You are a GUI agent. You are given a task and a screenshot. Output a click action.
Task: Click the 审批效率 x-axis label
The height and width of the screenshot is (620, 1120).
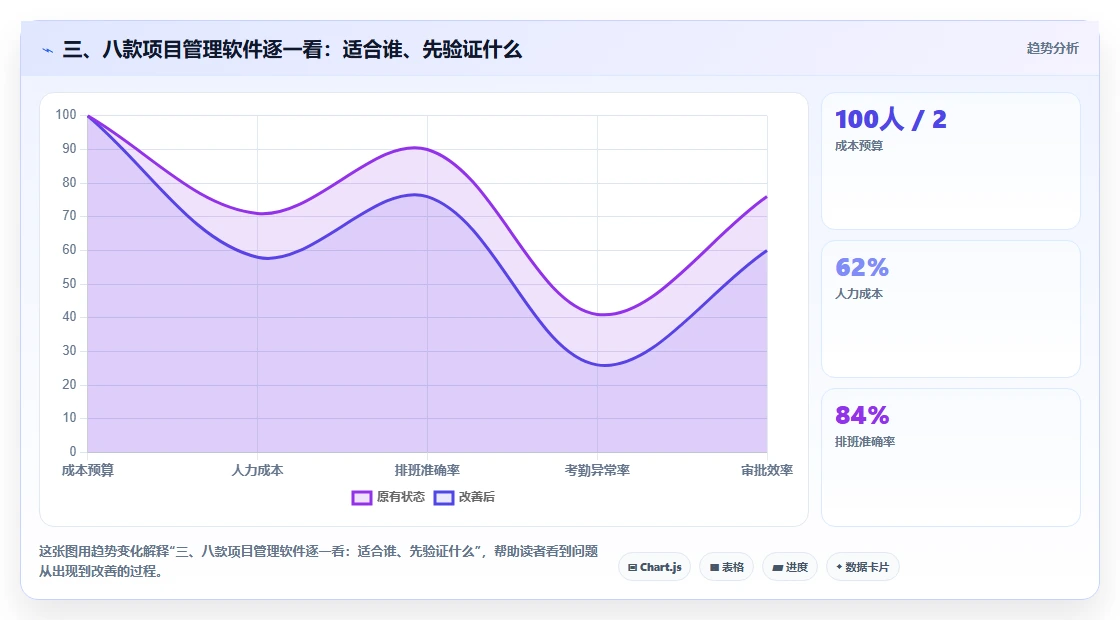pos(766,470)
